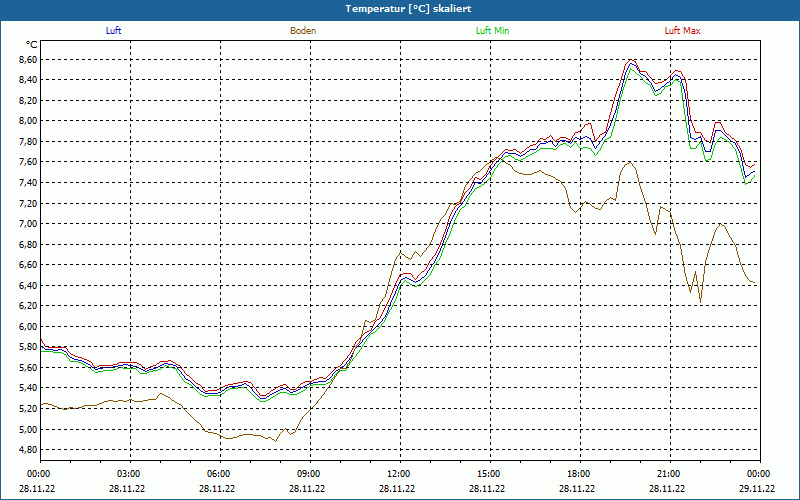
Task: Click the 09:00 time axis label
Action: (x=307, y=474)
